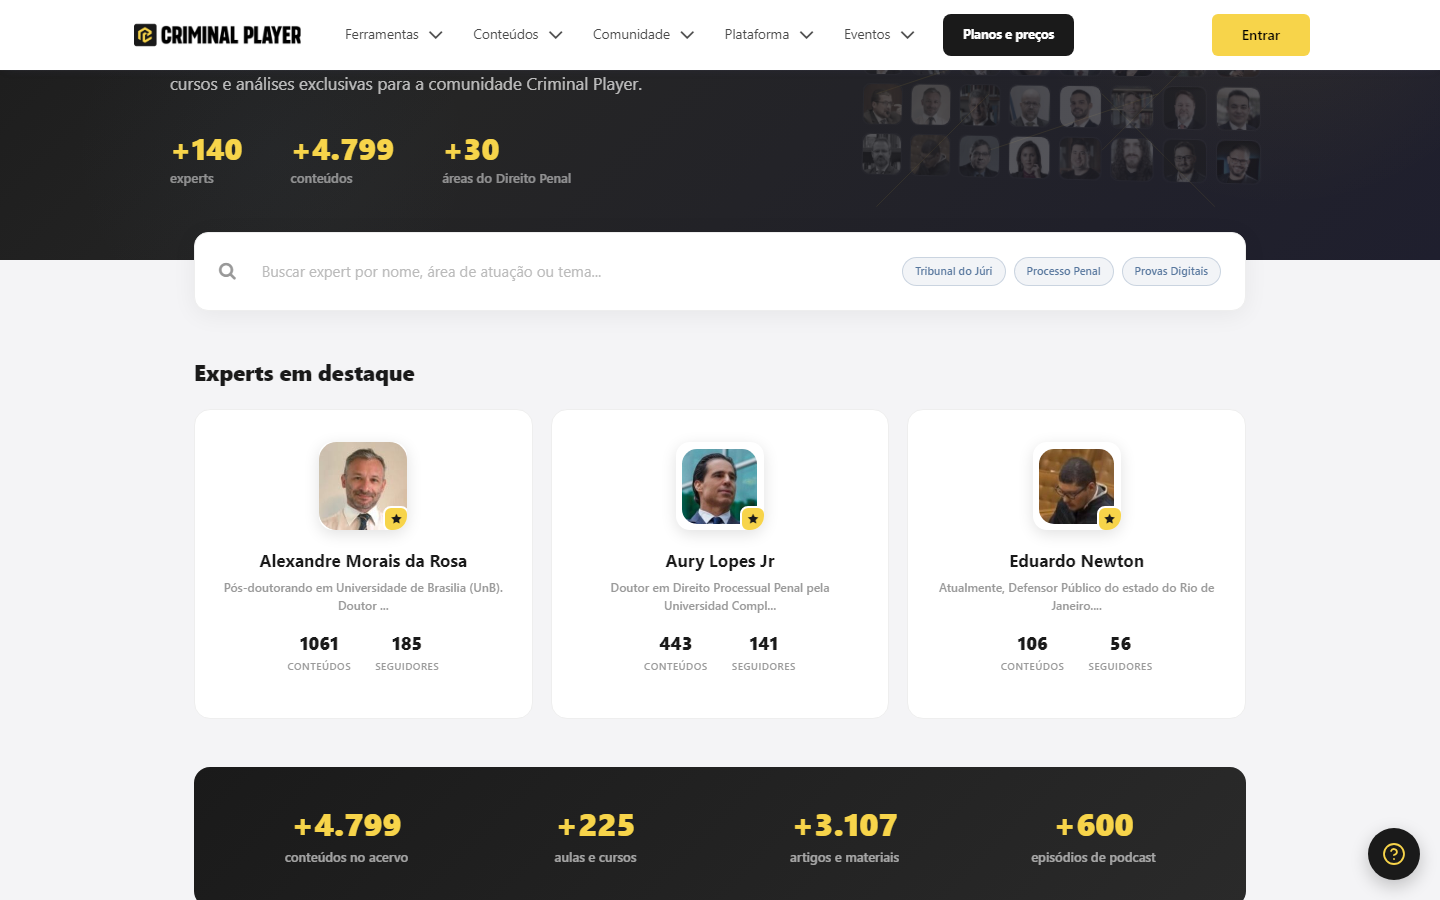Click the Entrar button
The width and height of the screenshot is (1440, 900).
pos(1261,35)
